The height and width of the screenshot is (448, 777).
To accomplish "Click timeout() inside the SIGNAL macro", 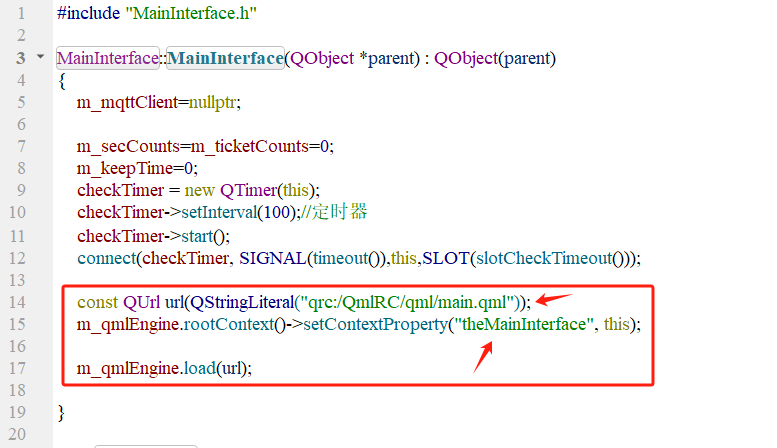I will click(x=348, y=258).
